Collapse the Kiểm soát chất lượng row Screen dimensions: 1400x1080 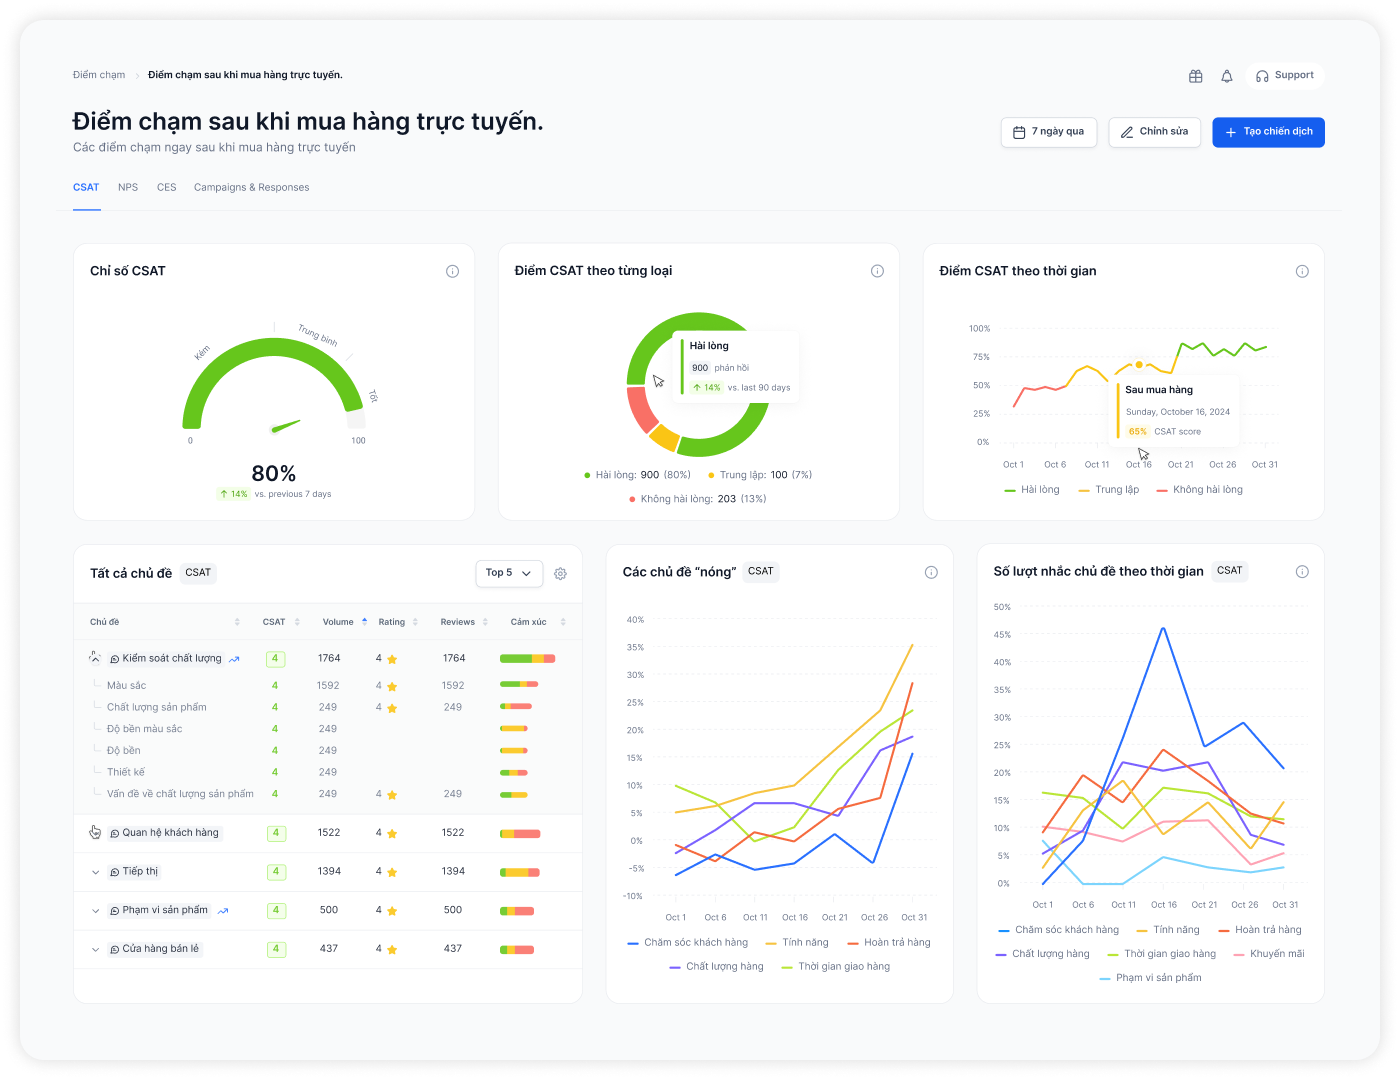[95, 658]
